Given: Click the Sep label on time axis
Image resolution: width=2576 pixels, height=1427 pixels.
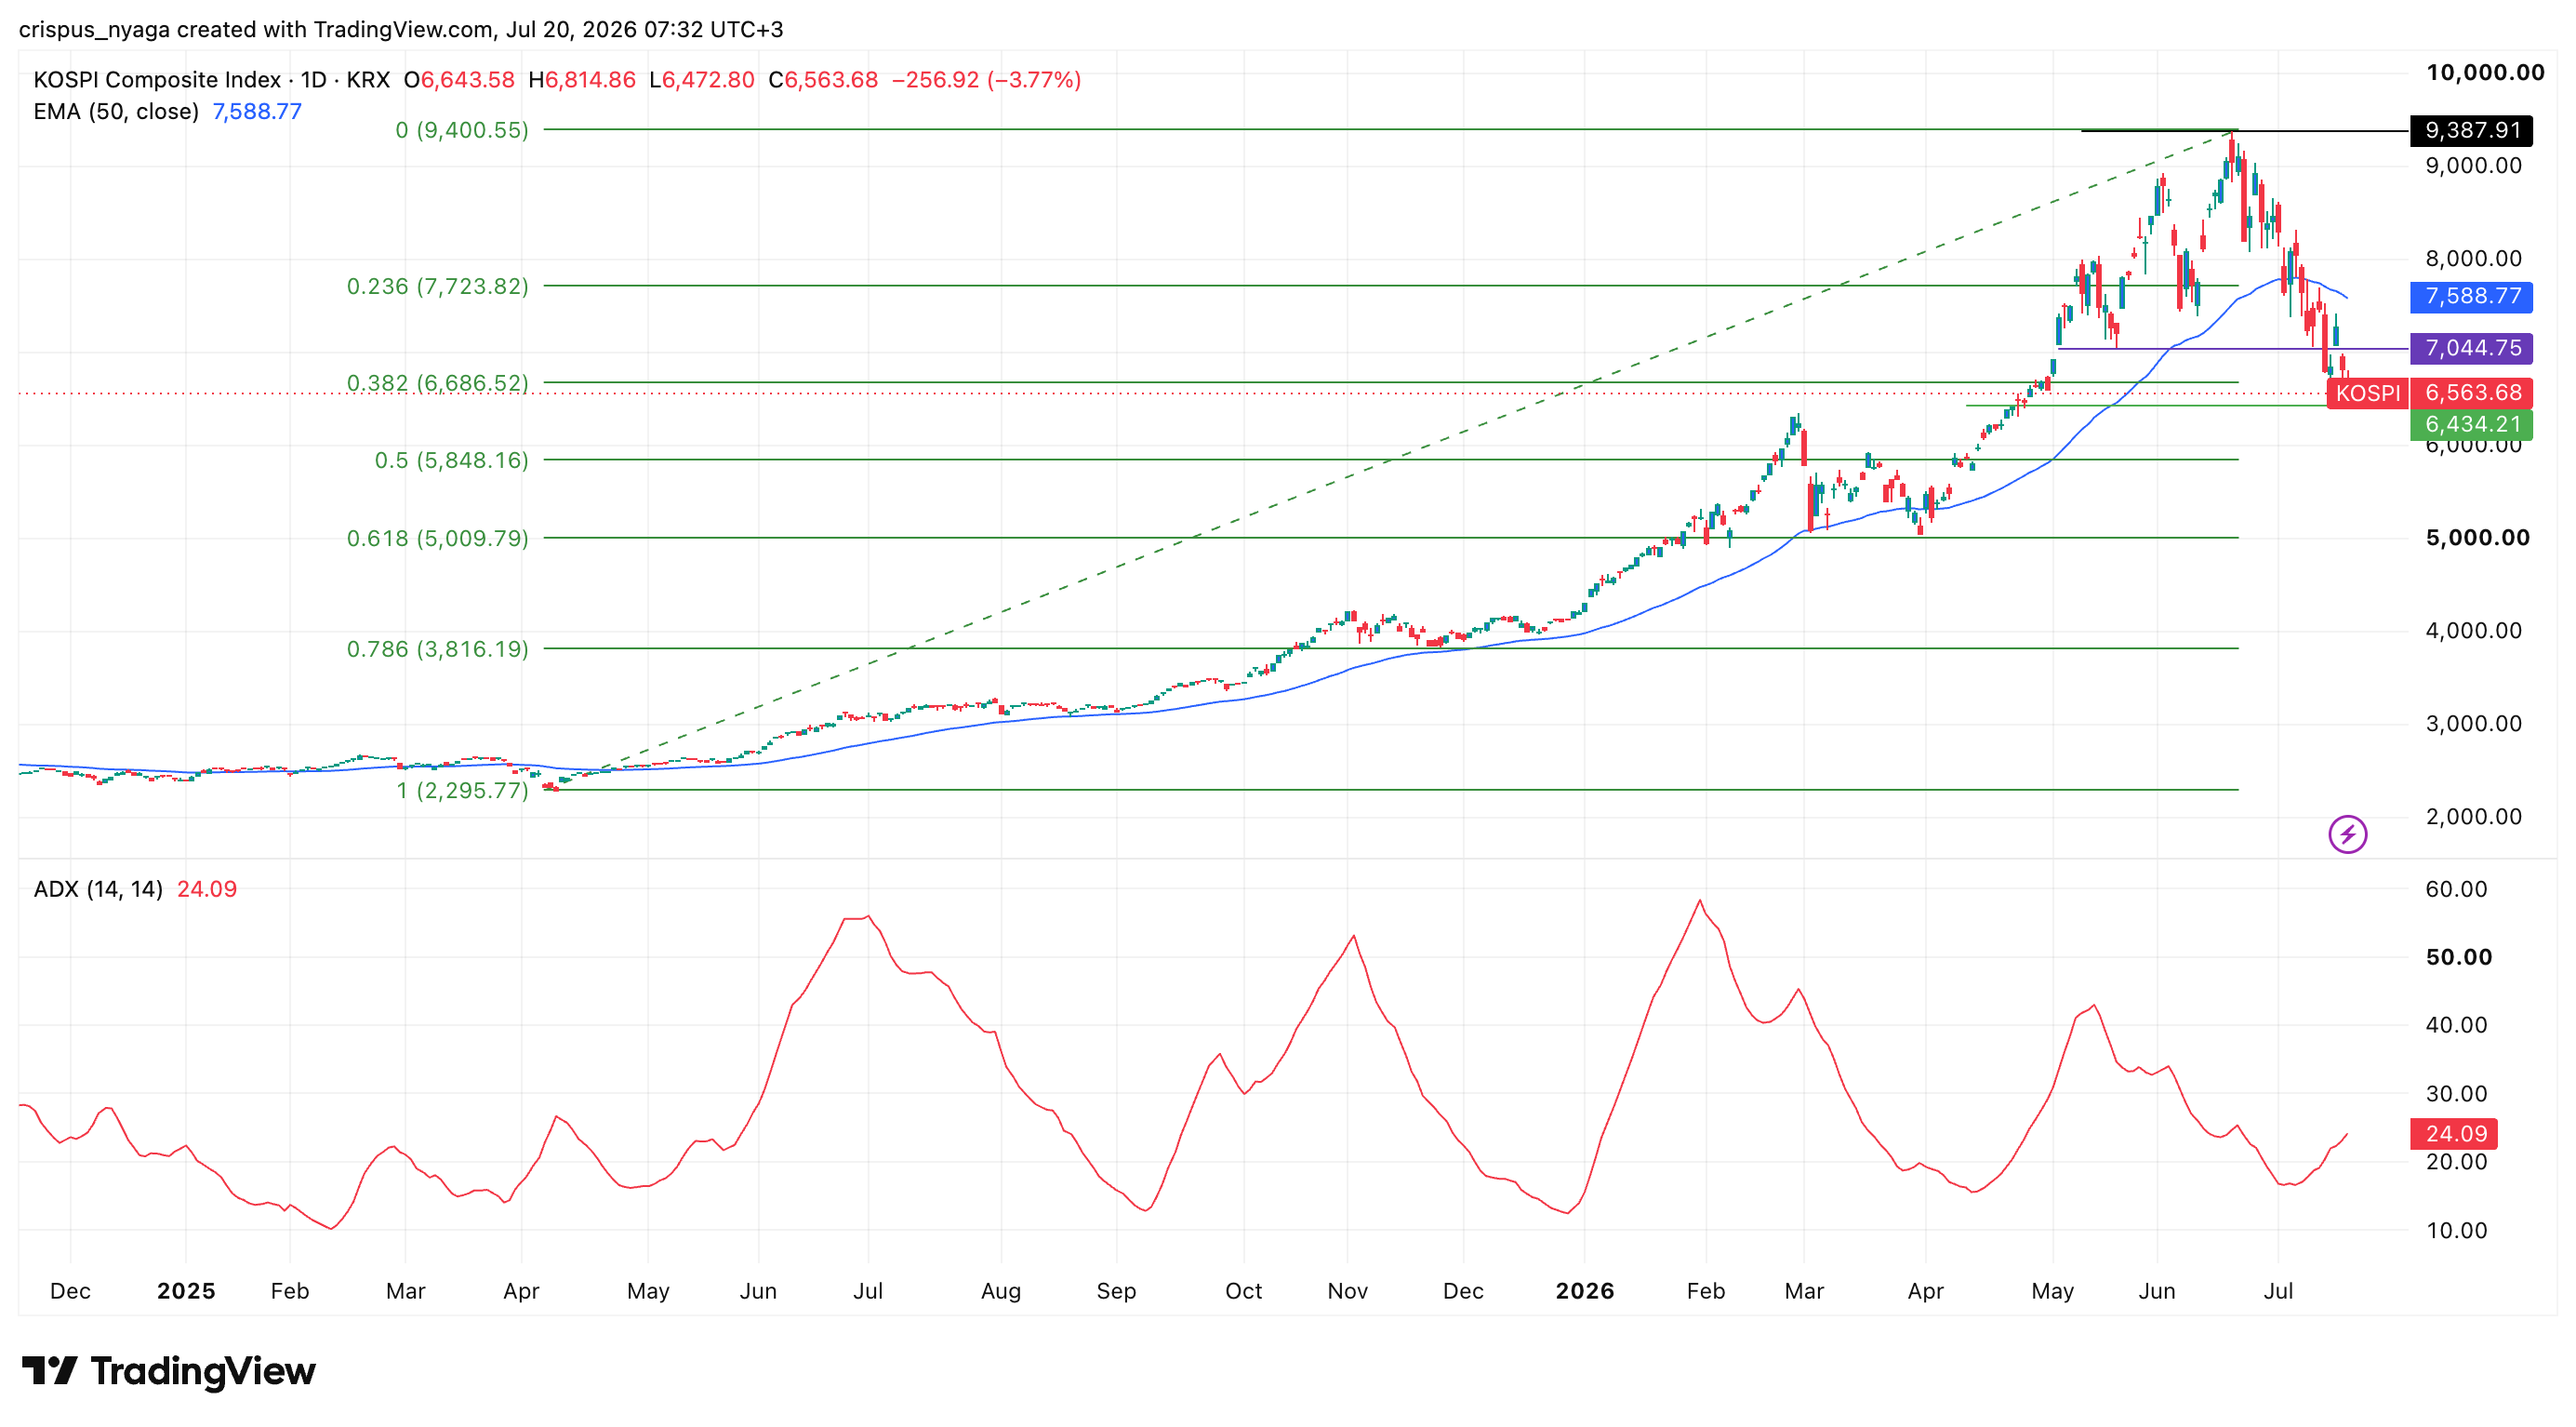Looking at the screenshot, I should (1116, 1291).
